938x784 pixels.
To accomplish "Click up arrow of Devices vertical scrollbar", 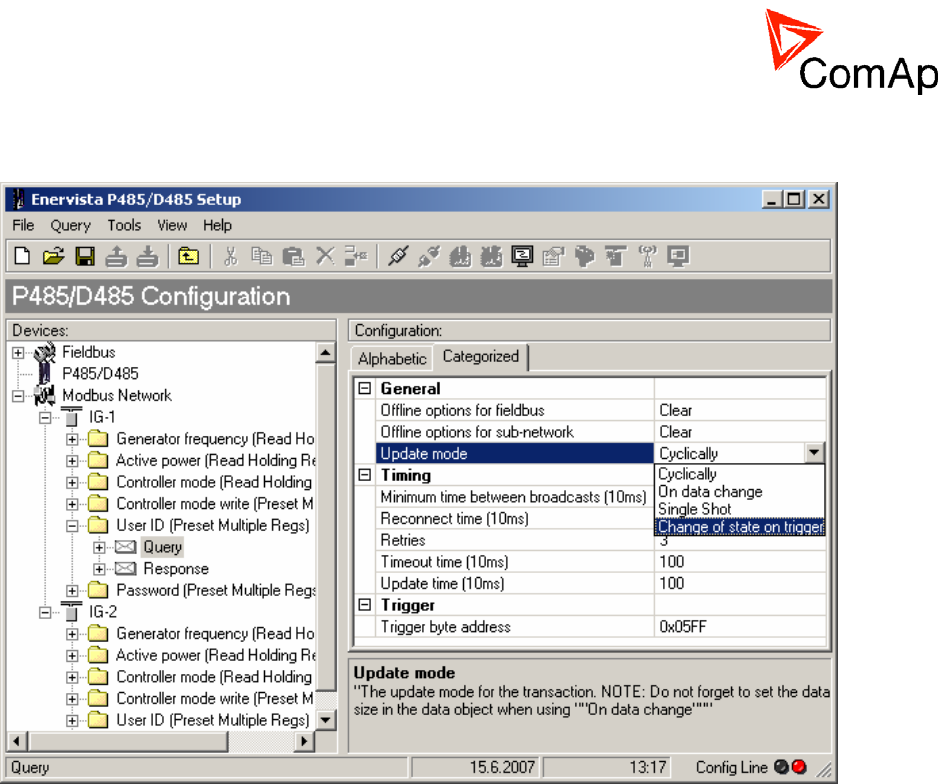I will coord(325,352).
